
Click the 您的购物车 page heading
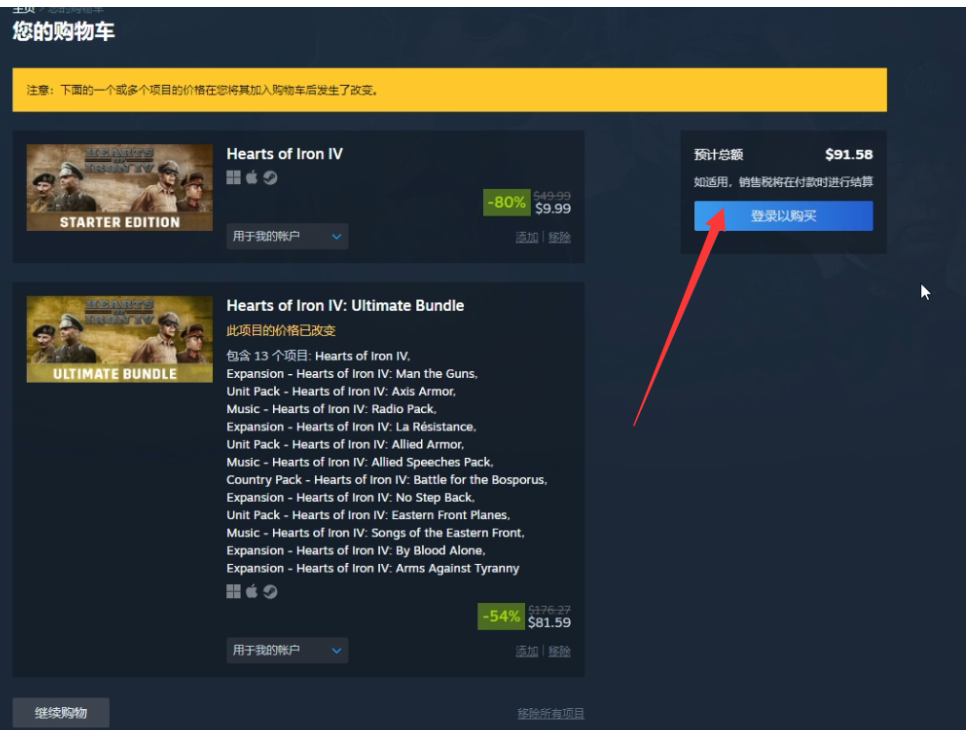click(x=64, y=31)
